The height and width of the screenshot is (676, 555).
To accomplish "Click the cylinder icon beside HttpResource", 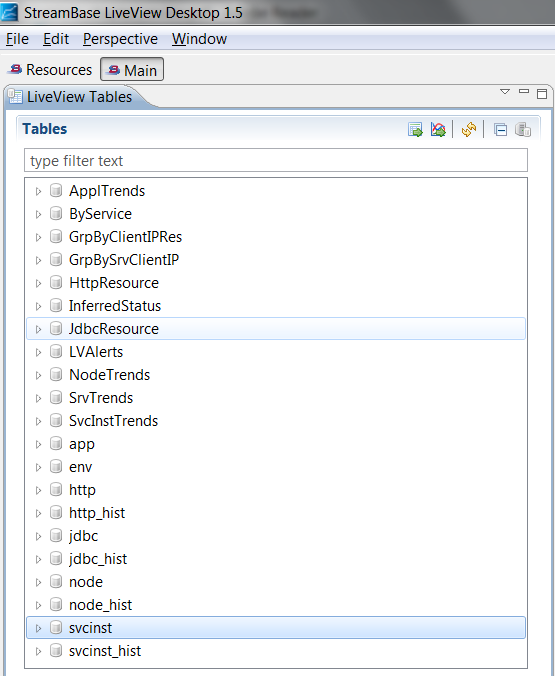I will pyautogui.click(x=56, y=282).
